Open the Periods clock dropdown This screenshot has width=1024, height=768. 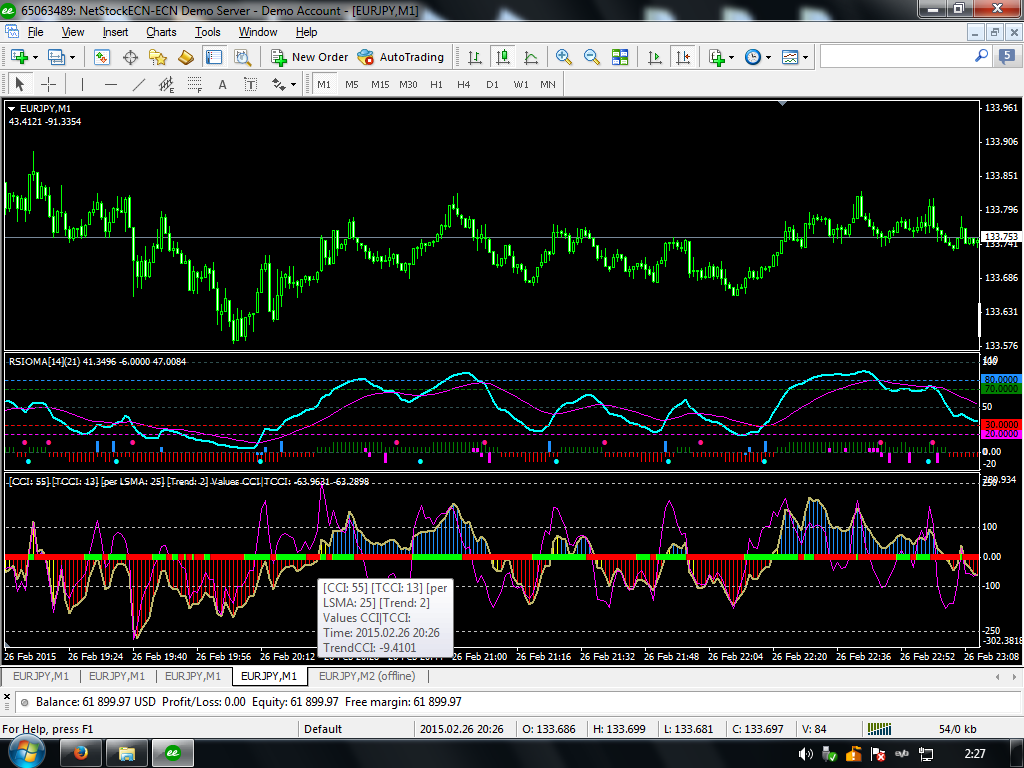(757, 57)
